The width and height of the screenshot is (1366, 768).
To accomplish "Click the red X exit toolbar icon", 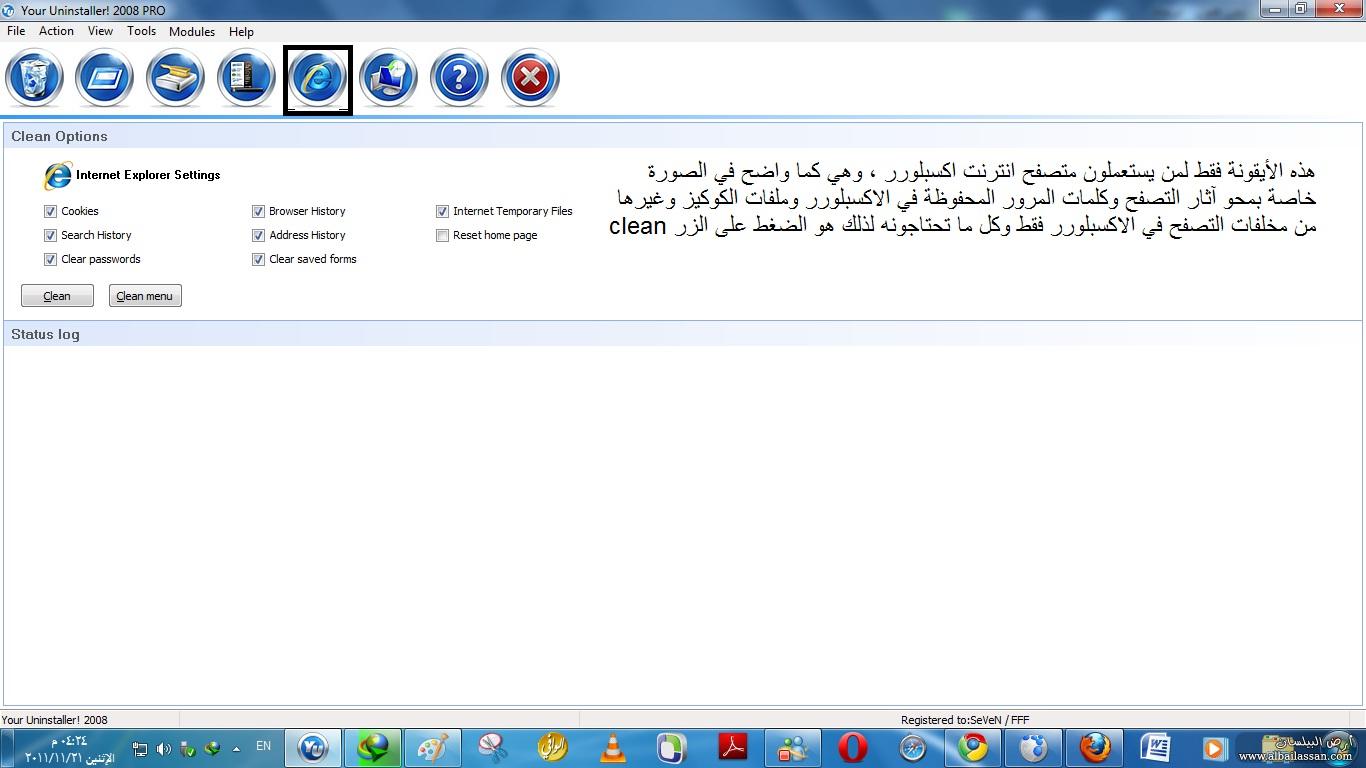I will coord(530,78).
